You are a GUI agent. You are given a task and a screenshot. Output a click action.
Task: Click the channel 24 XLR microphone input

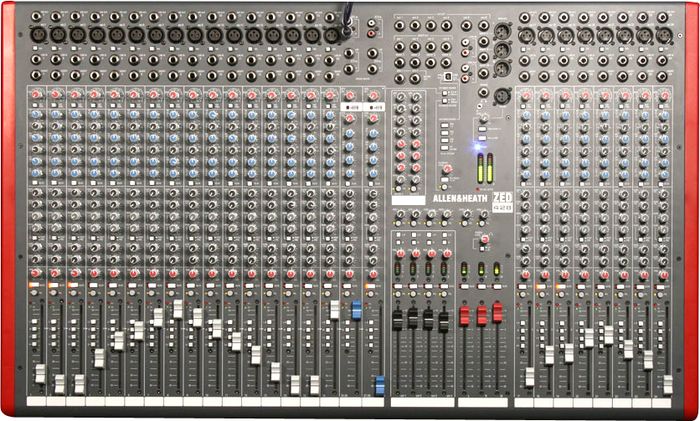coord(664,34)
